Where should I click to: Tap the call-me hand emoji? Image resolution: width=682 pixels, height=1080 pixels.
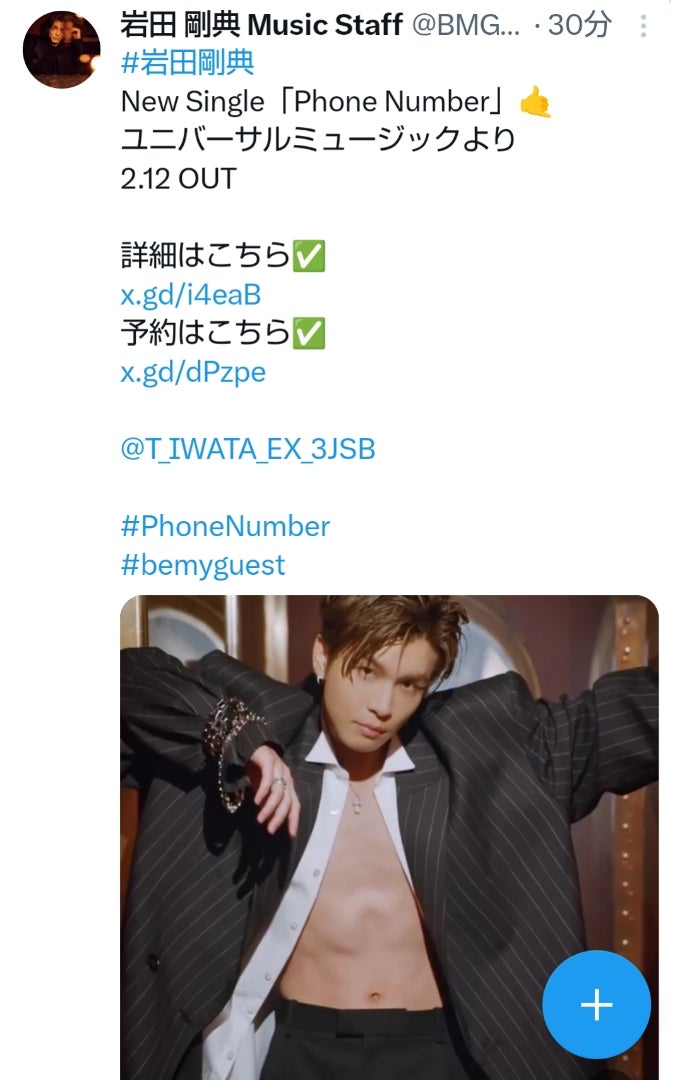coord(535,102)
